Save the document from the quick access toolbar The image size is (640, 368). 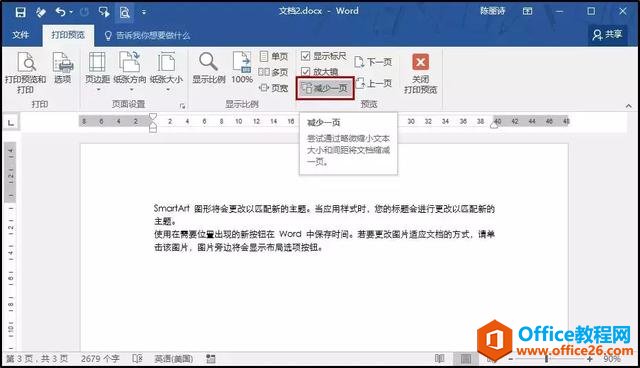point(20,12)
